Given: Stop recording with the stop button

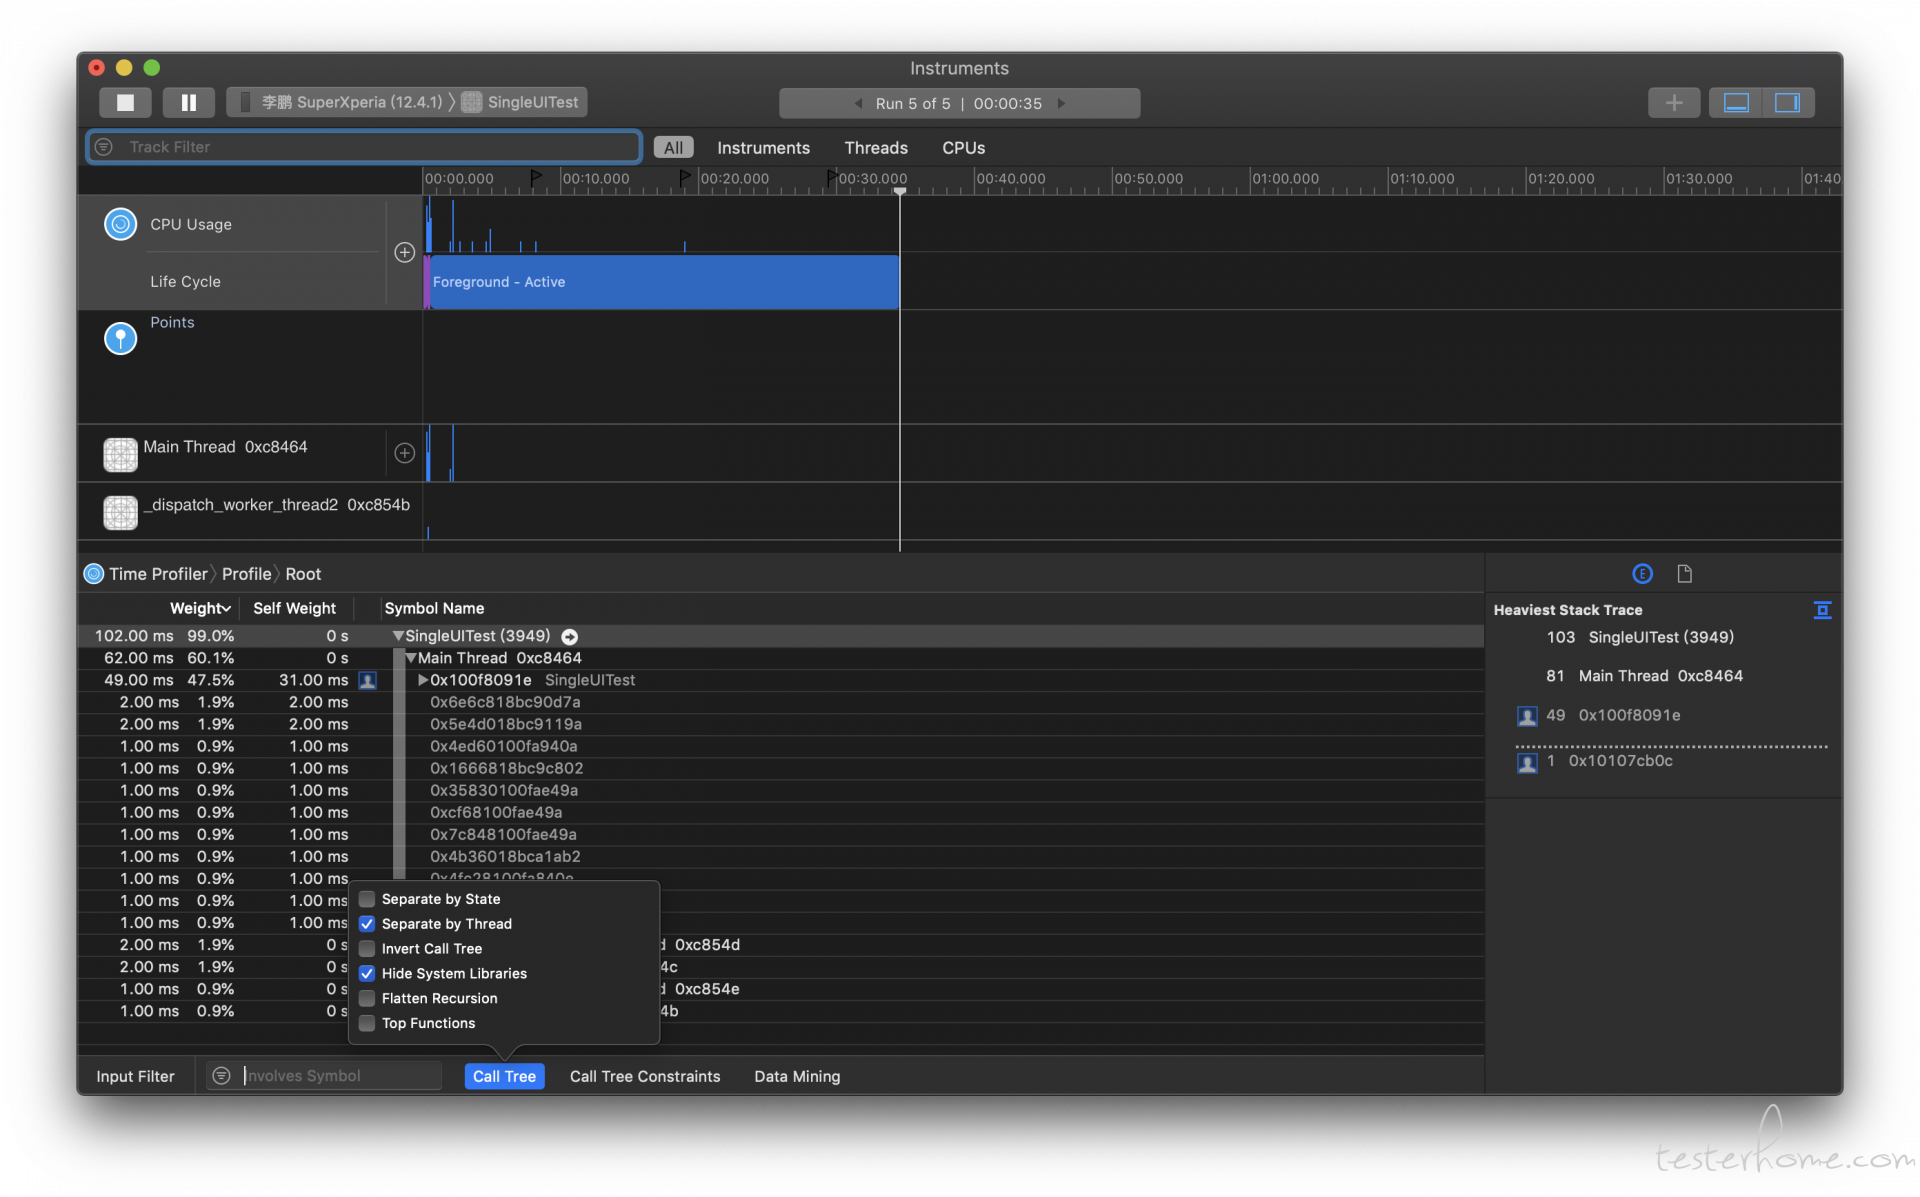Looking at the screenshot, I should [x=125, y=102].
